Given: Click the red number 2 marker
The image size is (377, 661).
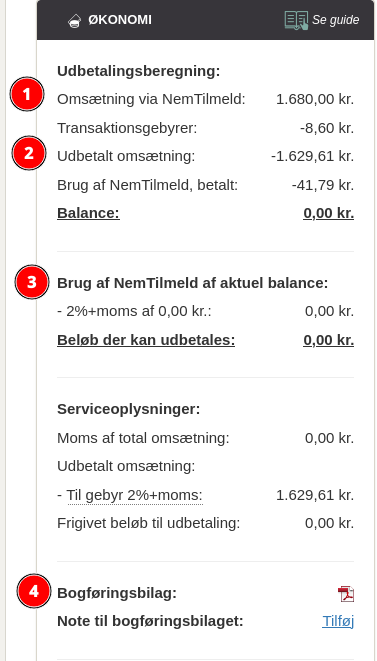Looking at the screenshot, I should click(x=29, y=153).
